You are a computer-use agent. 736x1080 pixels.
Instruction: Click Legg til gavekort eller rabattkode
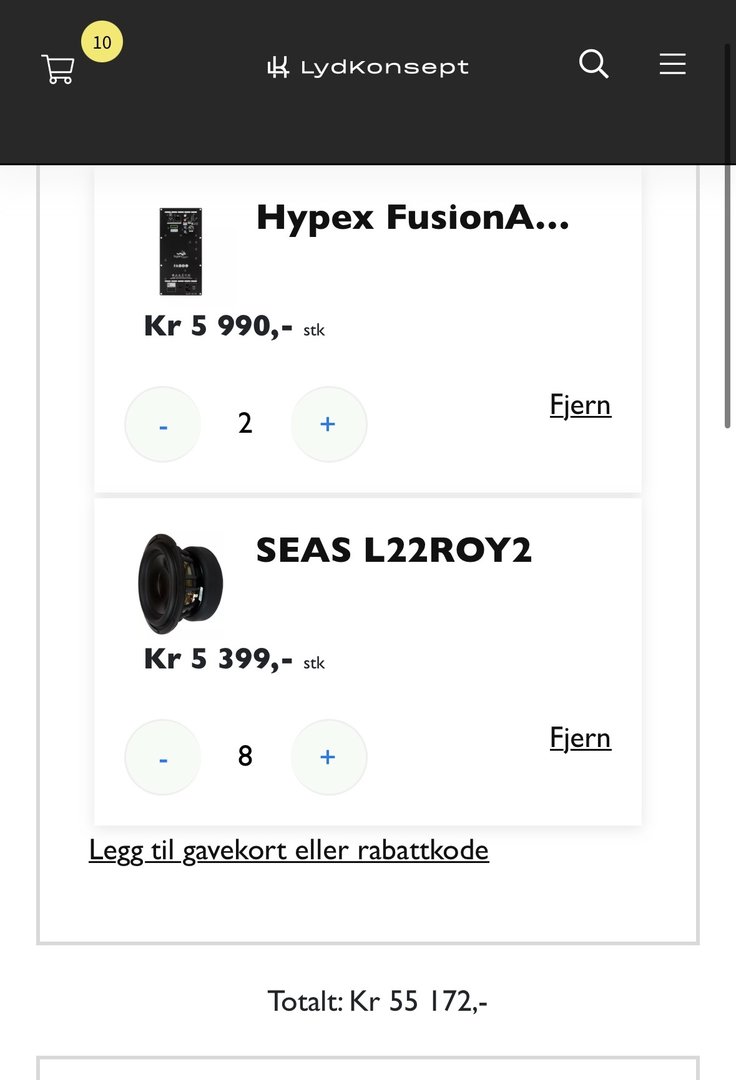coord(289,851)
